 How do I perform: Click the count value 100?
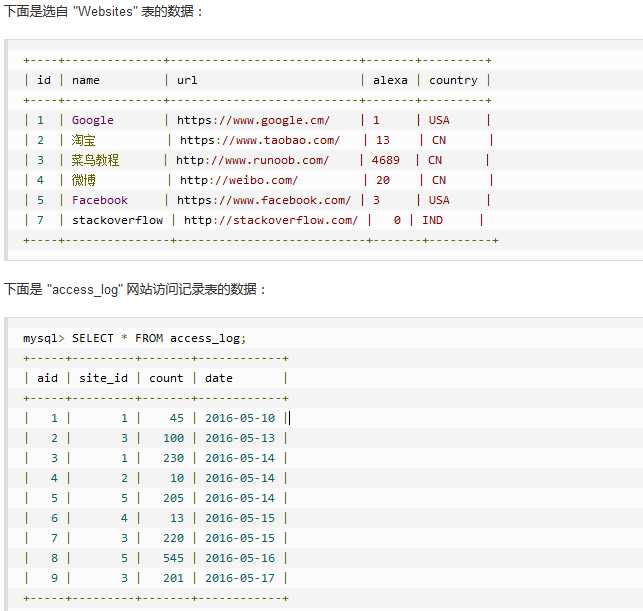(x=173, y=438)
